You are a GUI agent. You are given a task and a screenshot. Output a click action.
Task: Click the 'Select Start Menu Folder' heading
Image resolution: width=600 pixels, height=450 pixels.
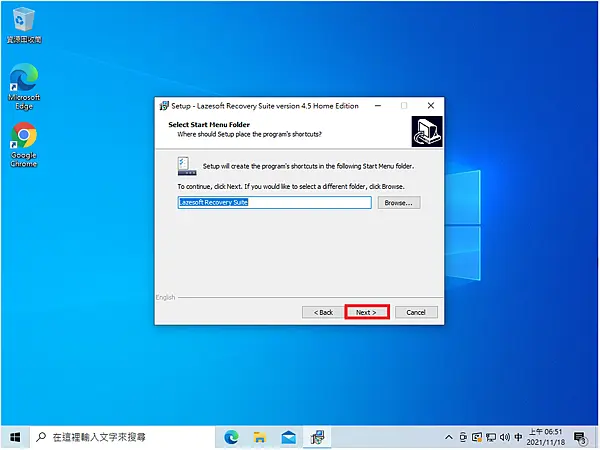coord(209,124)
